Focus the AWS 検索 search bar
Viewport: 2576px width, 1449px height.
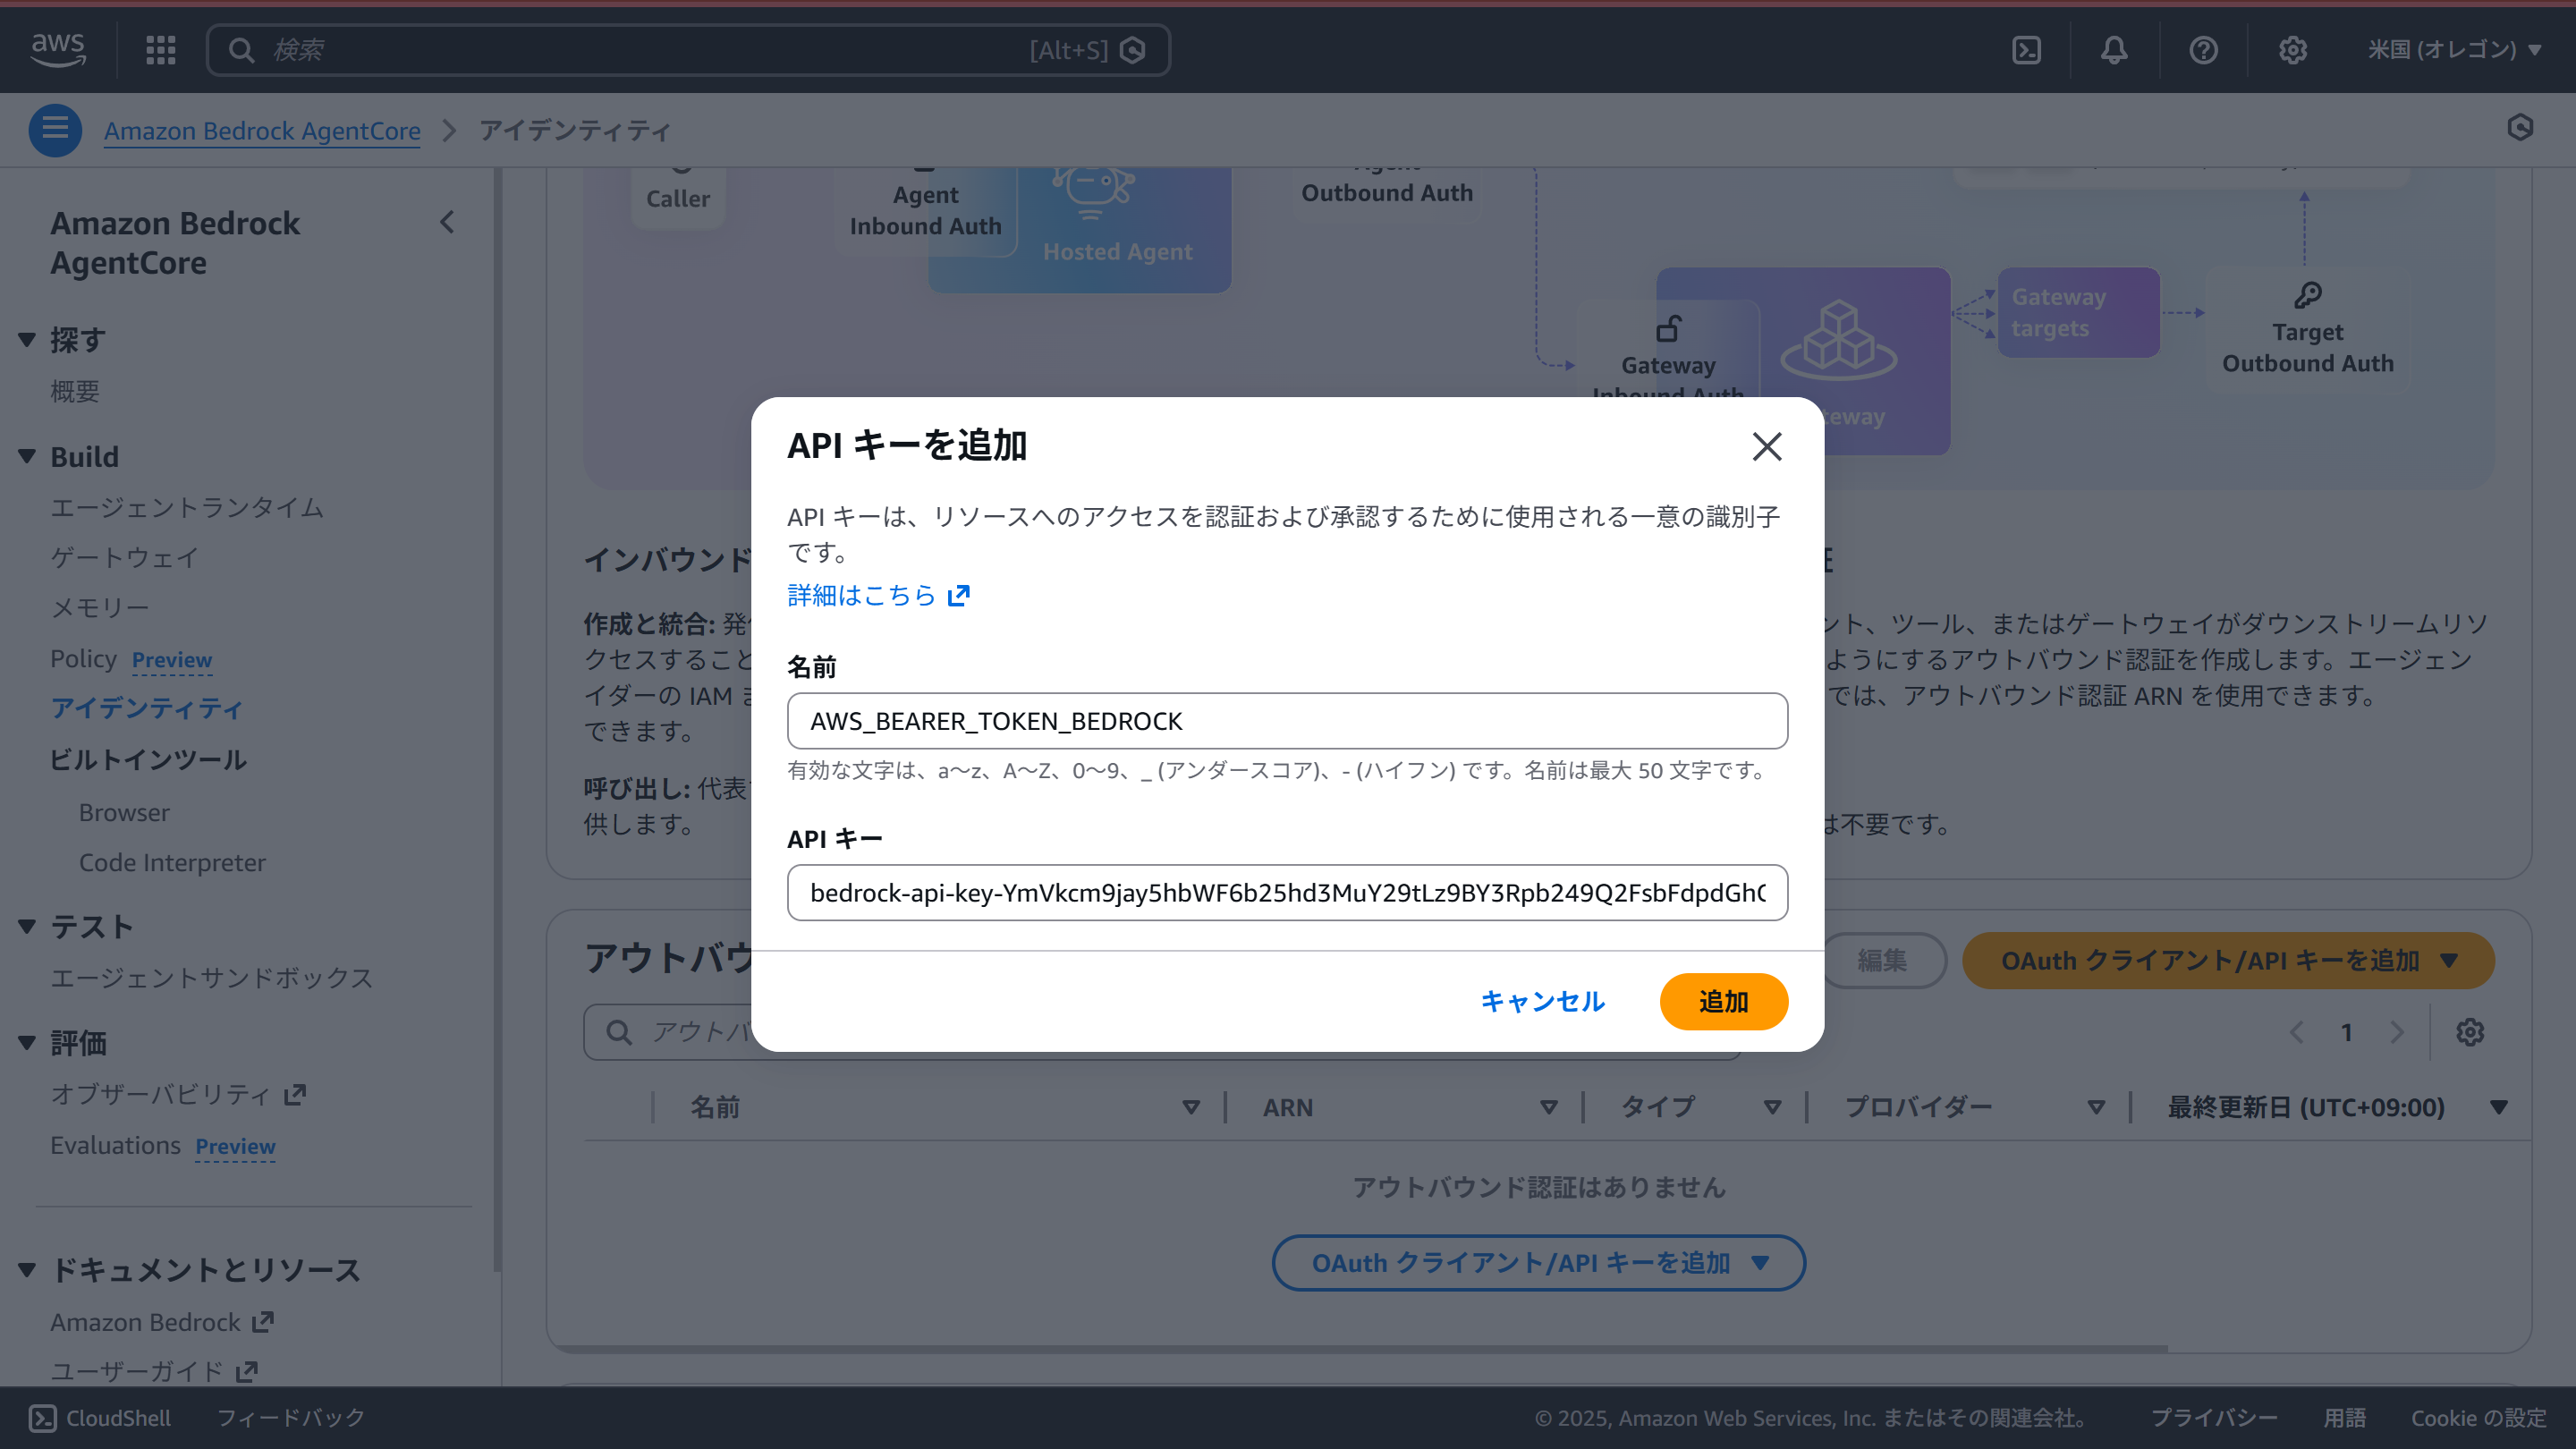coord(688,50)
